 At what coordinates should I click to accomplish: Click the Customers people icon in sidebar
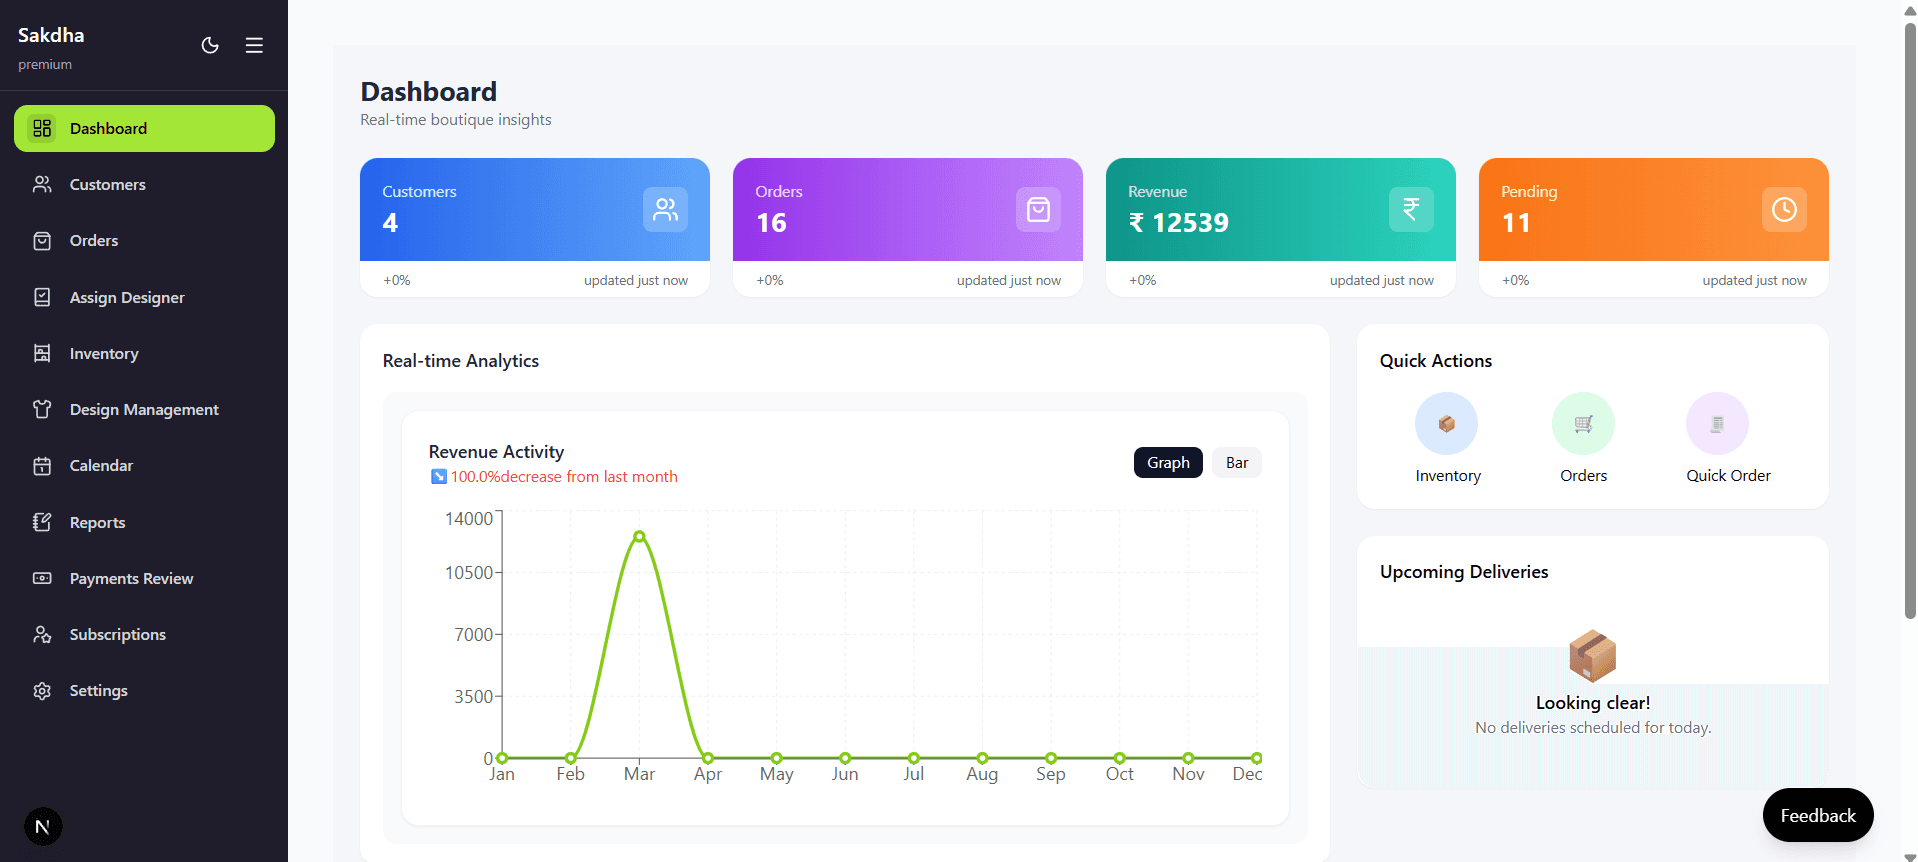point(42,184)
